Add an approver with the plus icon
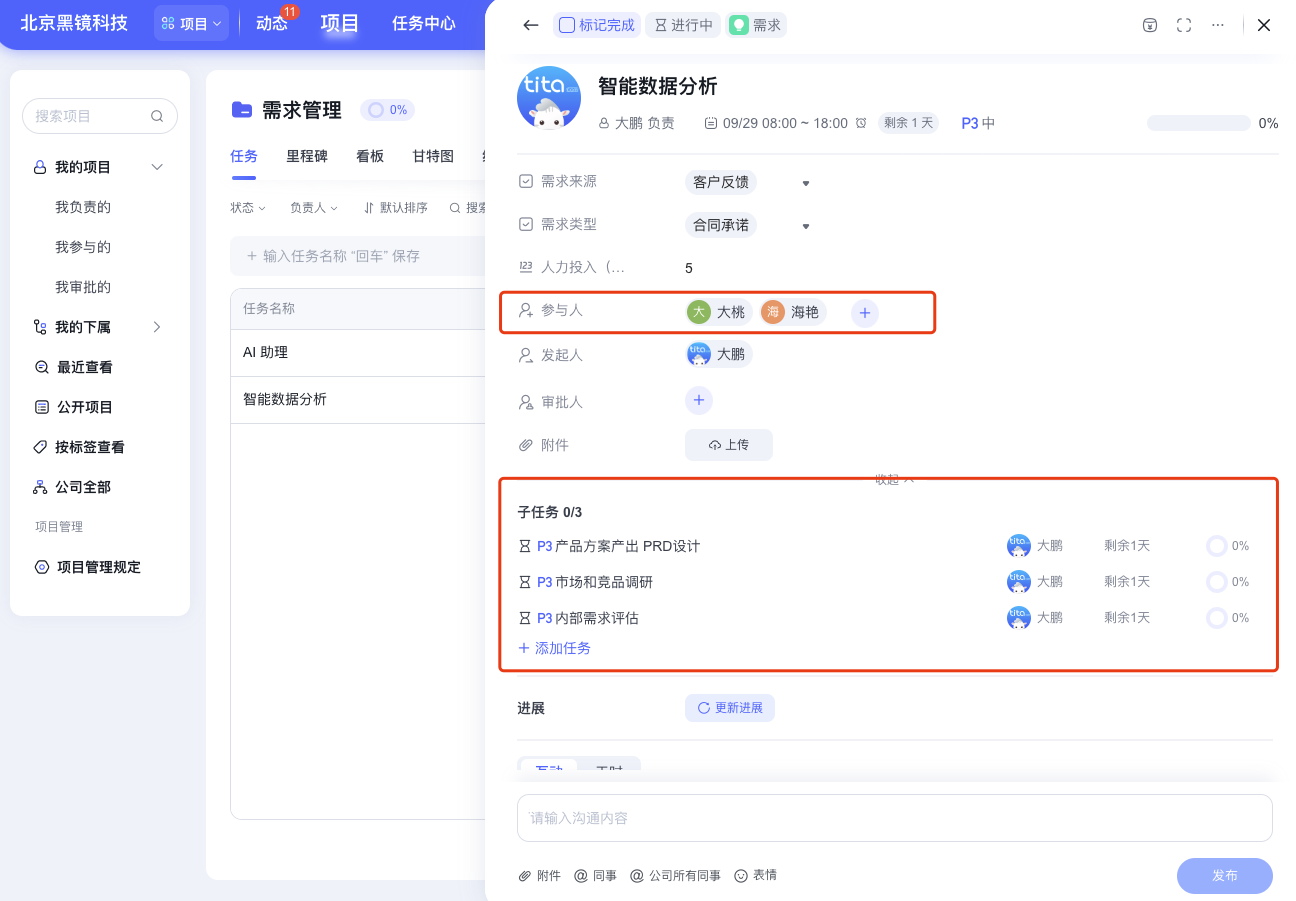 (x=698, y=401)
